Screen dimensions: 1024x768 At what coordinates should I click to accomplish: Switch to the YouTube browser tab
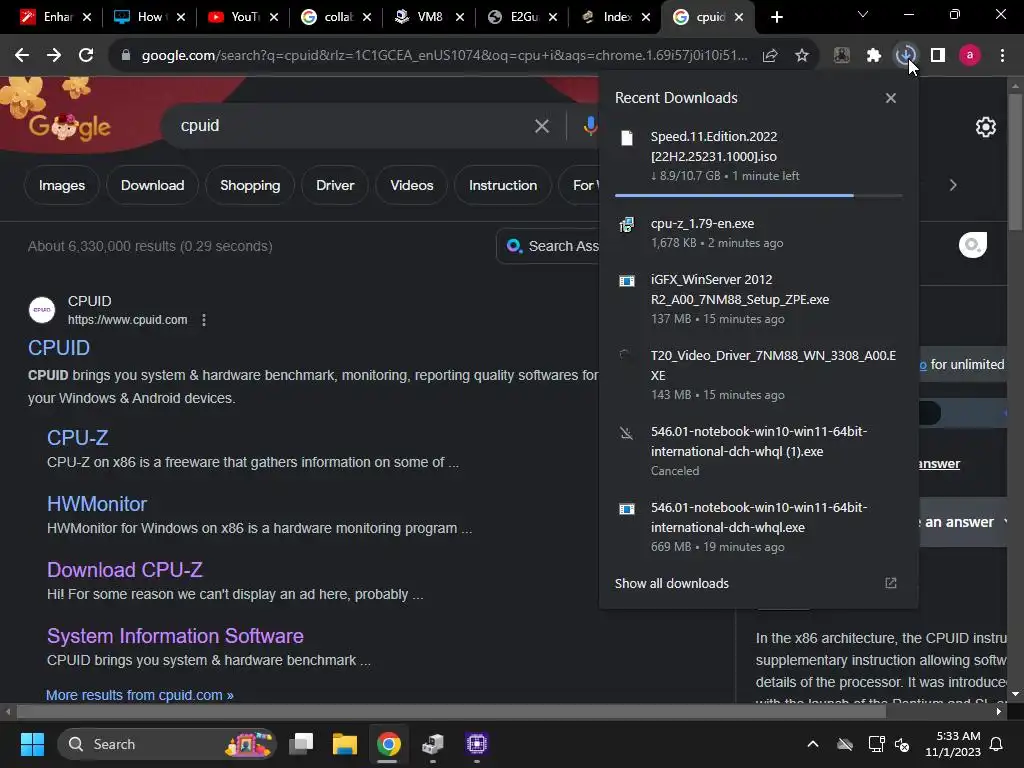click(x=242, y=17)
